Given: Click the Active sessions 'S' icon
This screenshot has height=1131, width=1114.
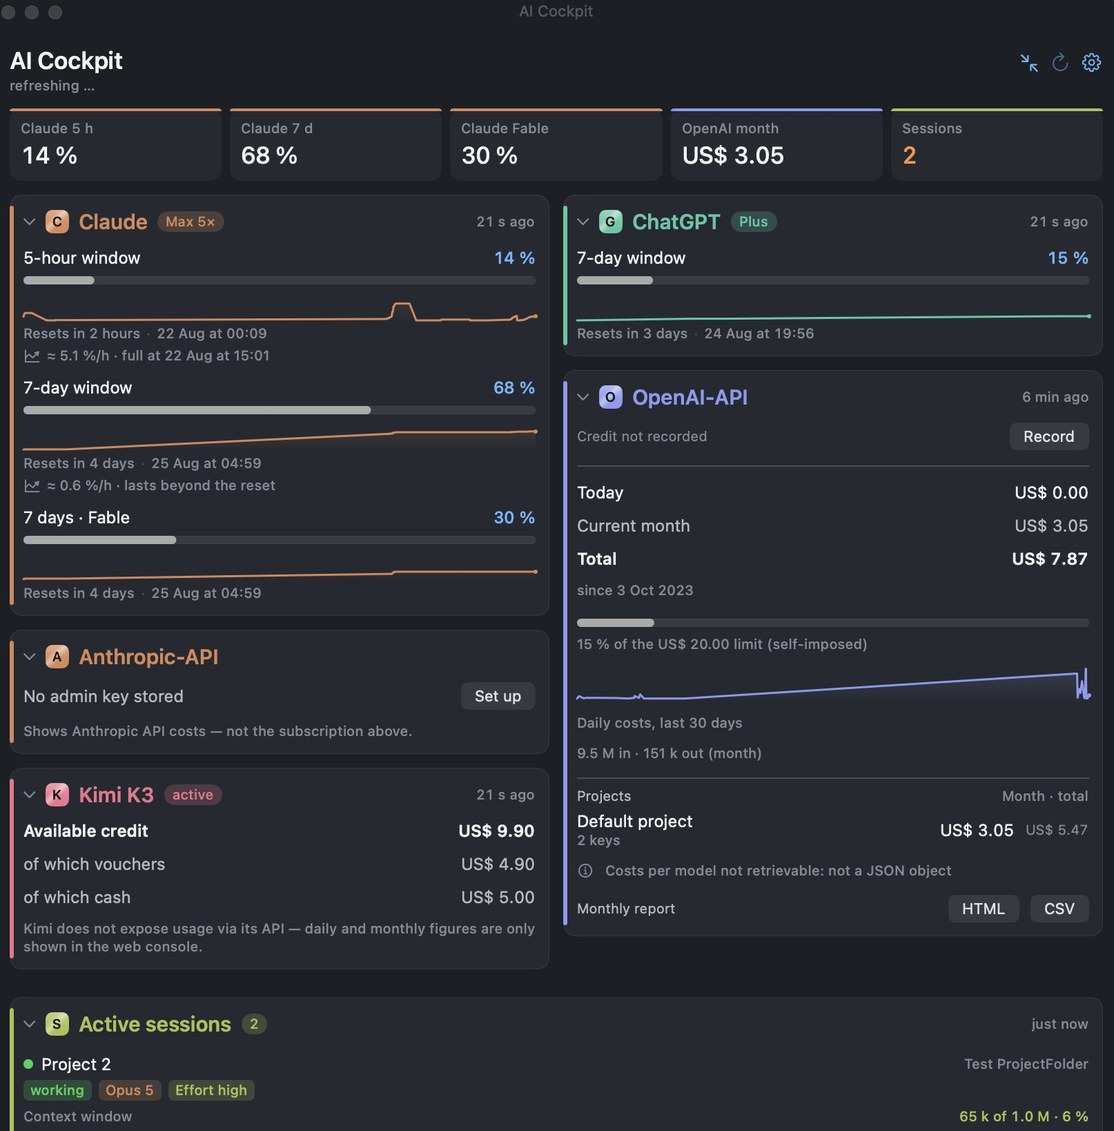Looking at the screenshot, I should [x=57, y=1024].
